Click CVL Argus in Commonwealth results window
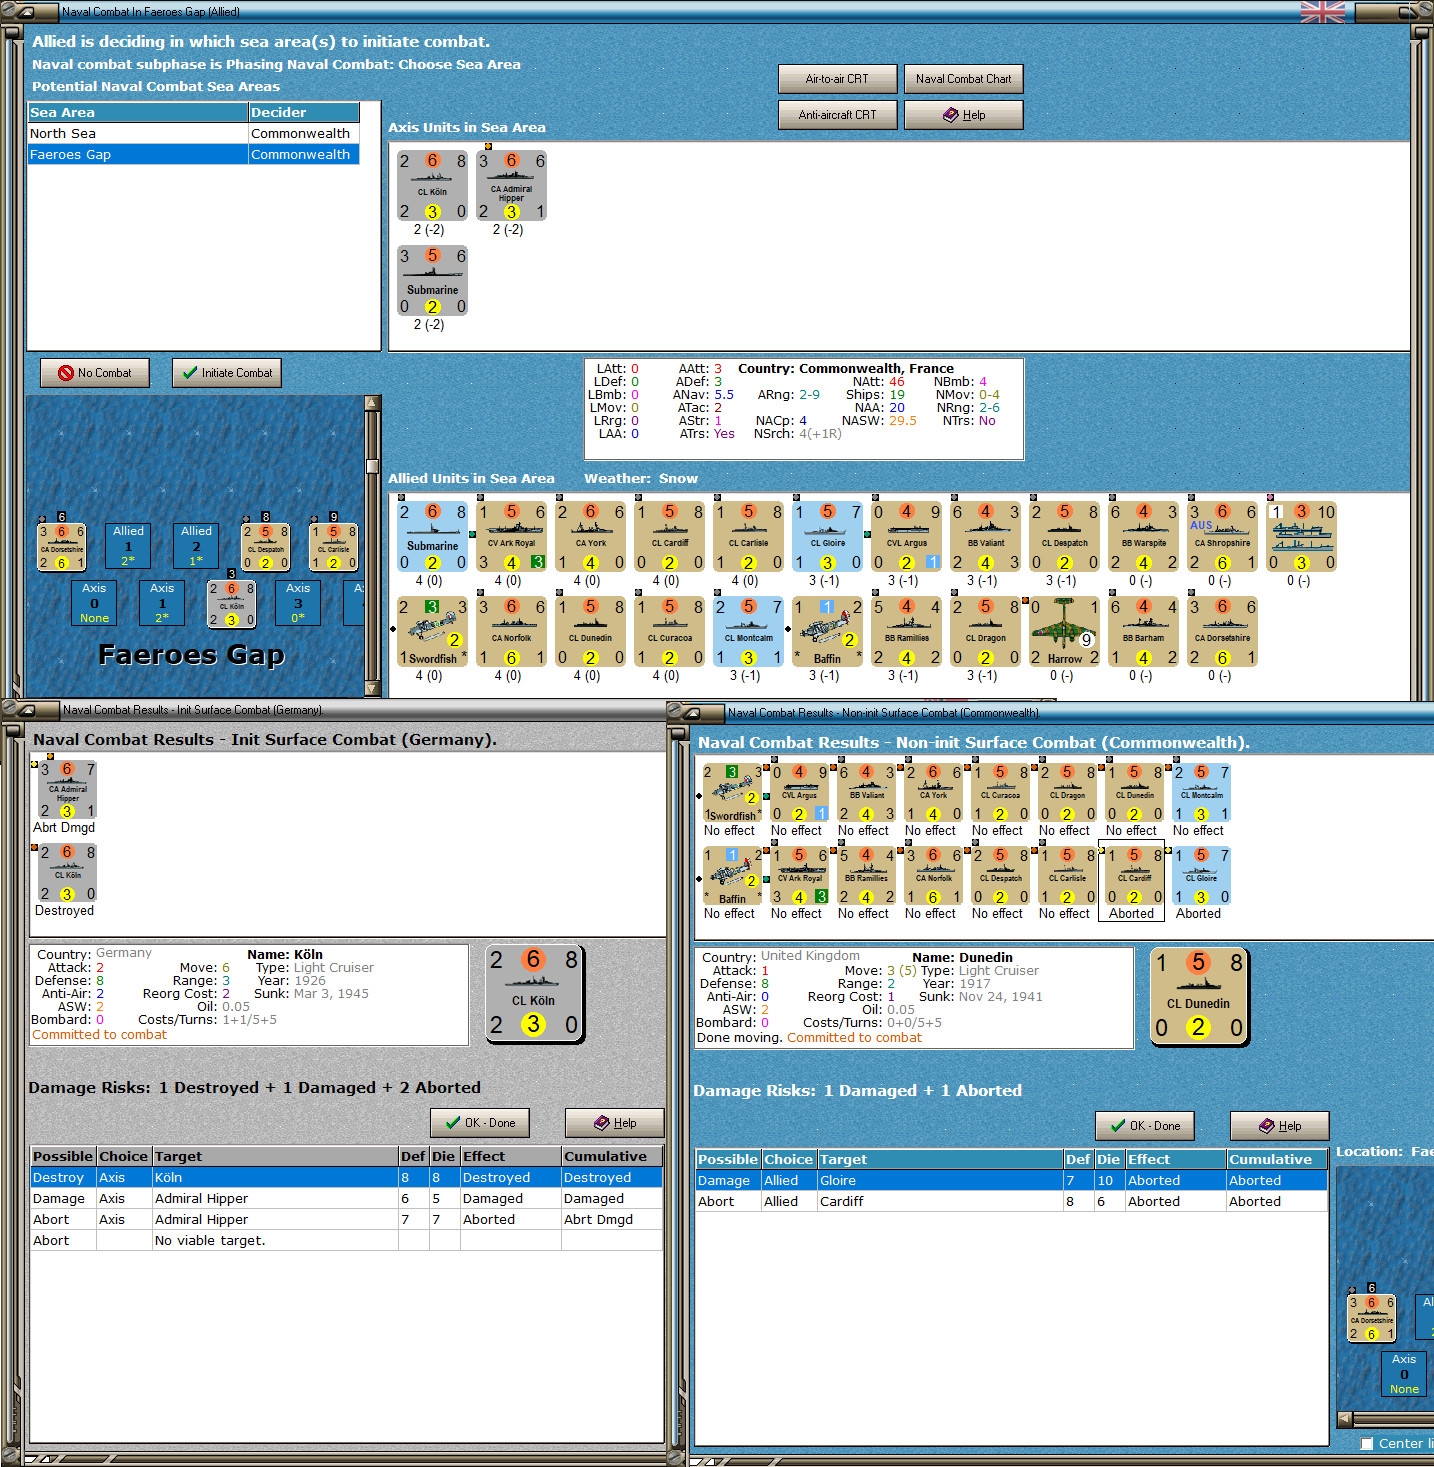 click(799, 793)
